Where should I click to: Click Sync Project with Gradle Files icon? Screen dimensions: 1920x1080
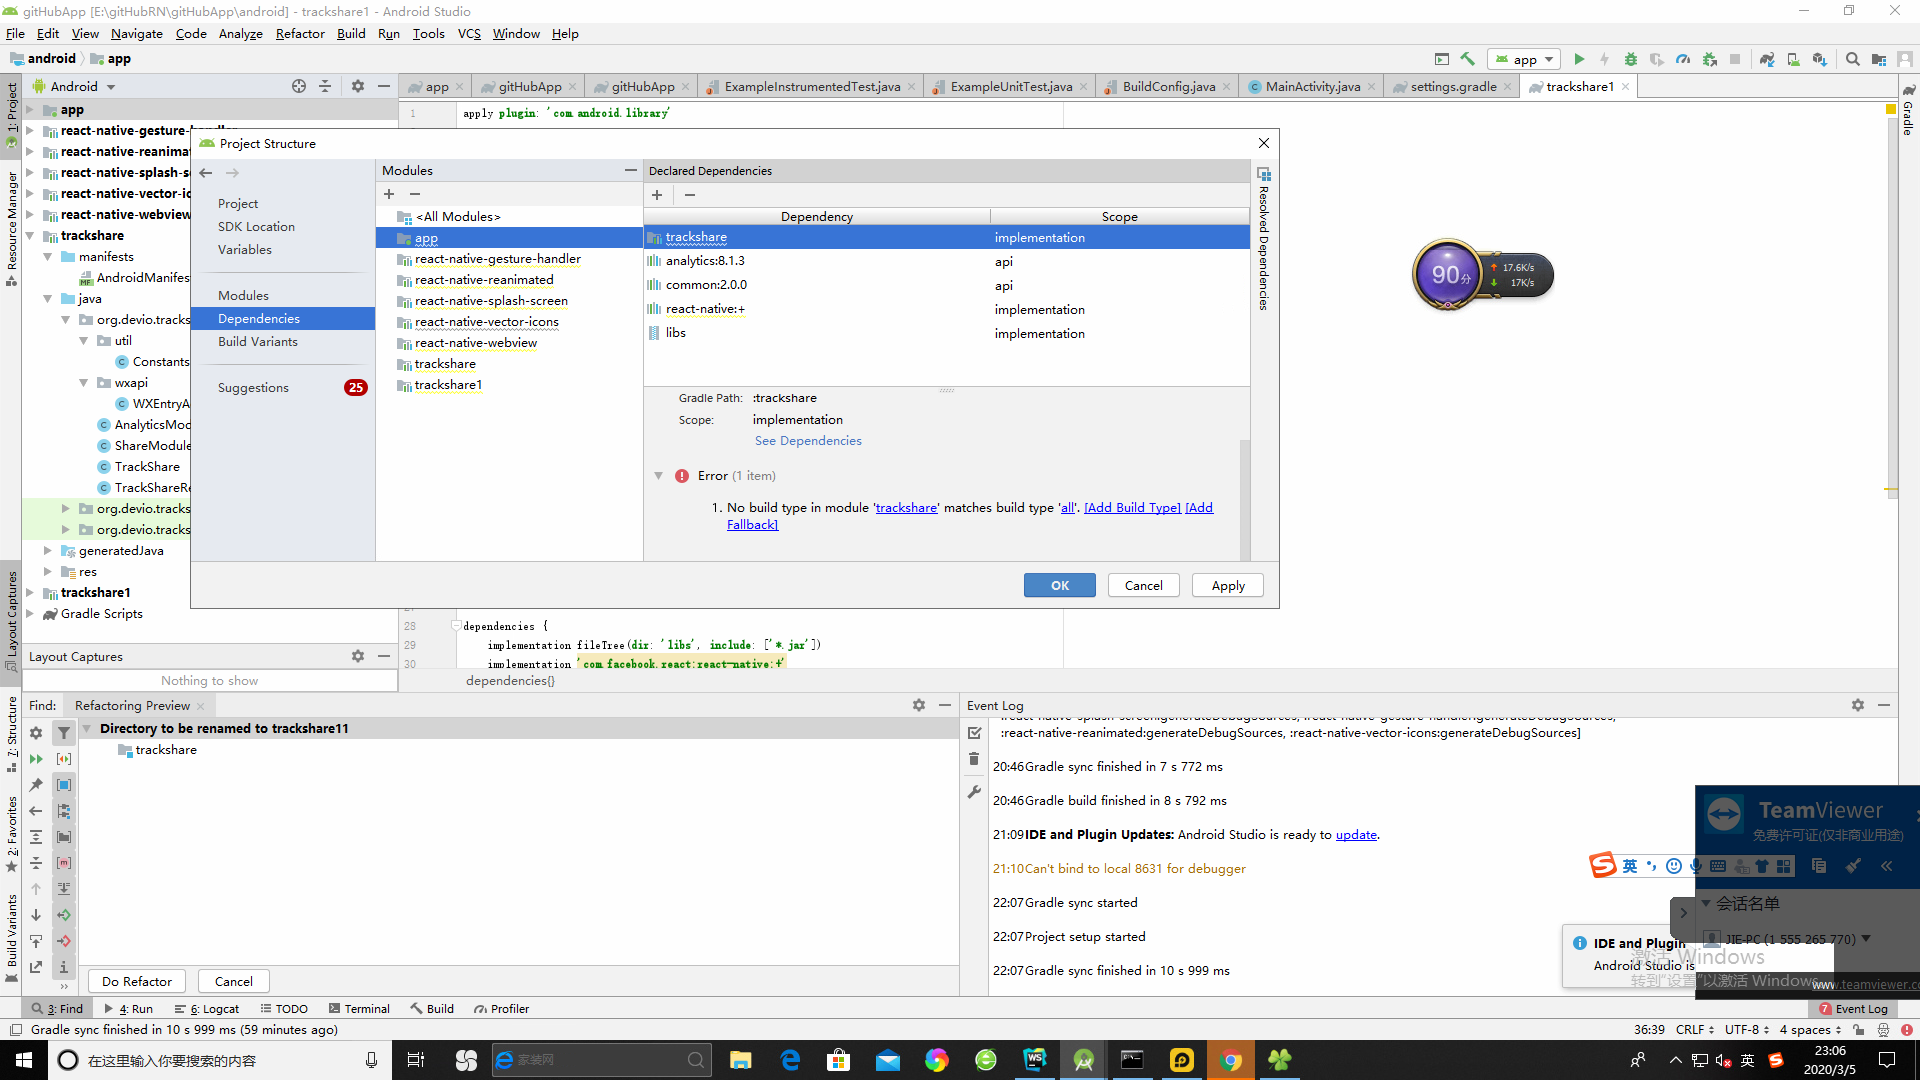pos(1767,59)
